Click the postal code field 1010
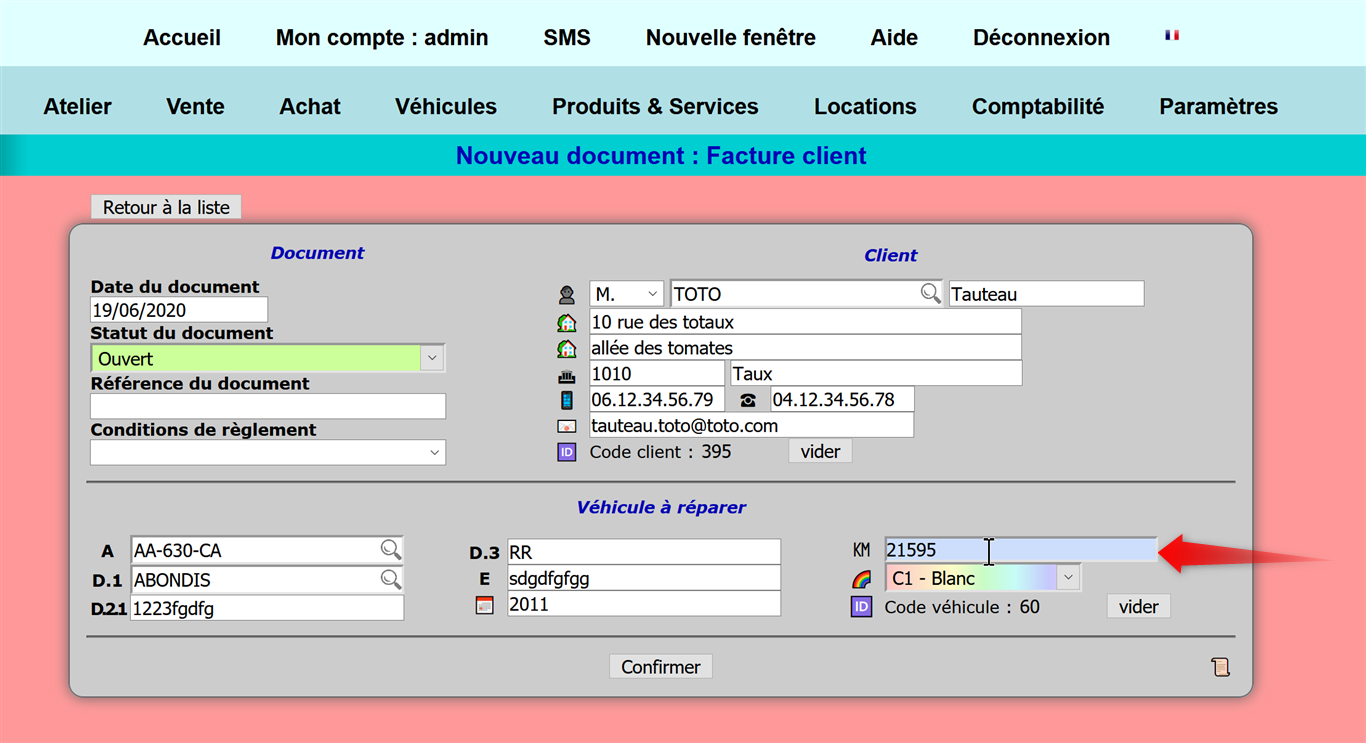Image resolution: width=1366 pixels, height=743 pixels. coord(657,374)
